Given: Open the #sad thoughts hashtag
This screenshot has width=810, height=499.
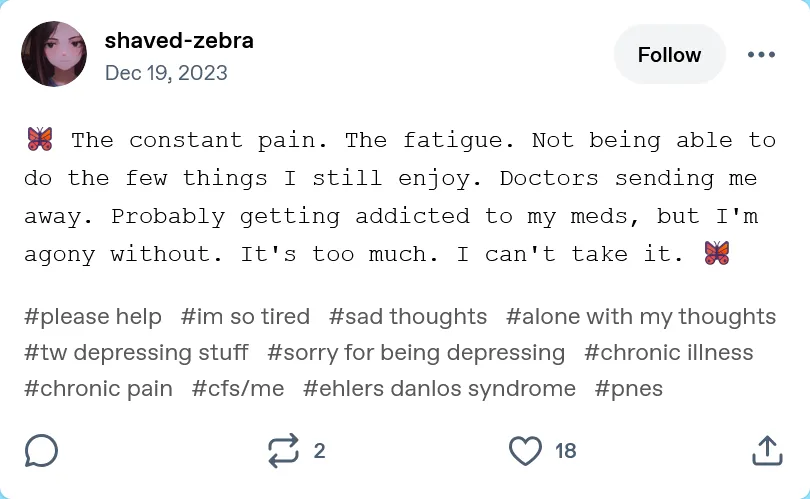Looking at the screenshot, I should pos(408,317).
